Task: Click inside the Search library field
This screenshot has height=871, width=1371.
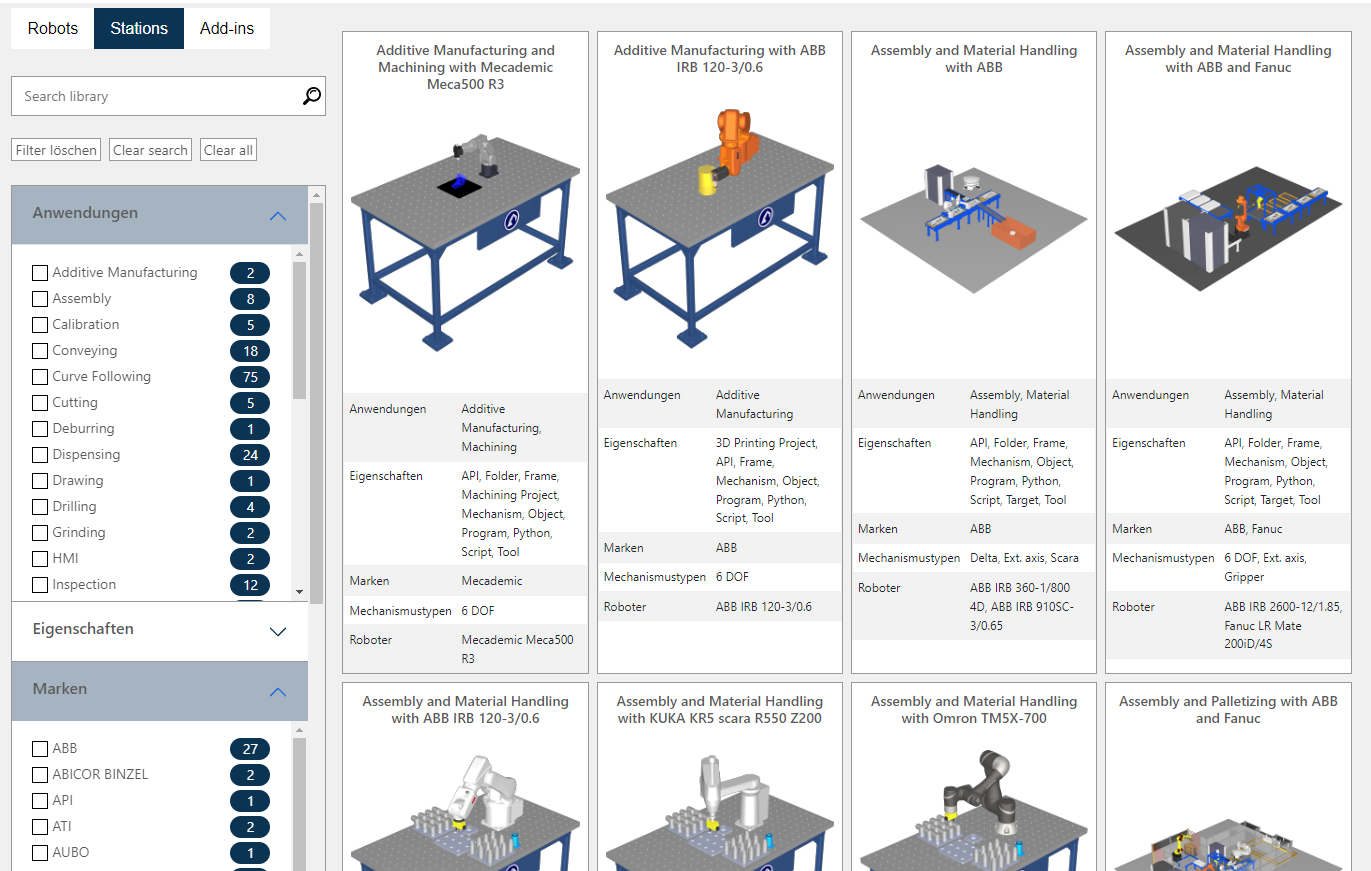Action: (150, 95)
